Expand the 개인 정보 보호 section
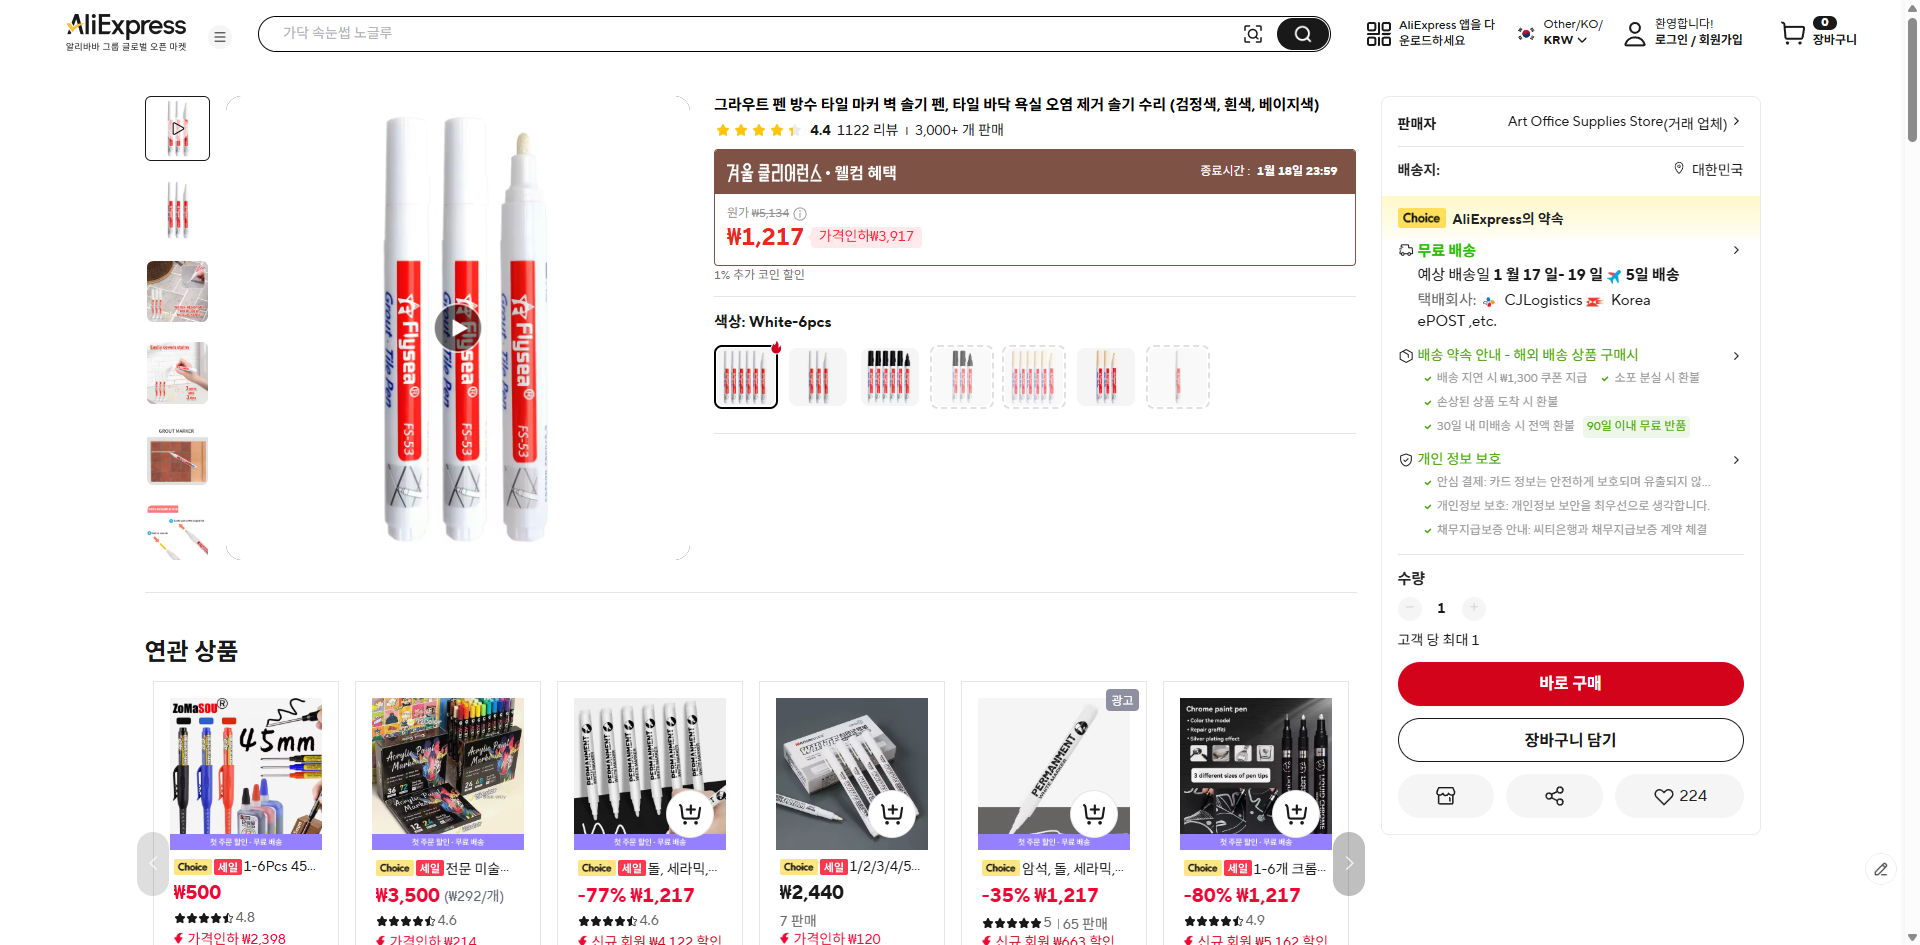The image size is (1920, 945). [x=1736, y=460]
